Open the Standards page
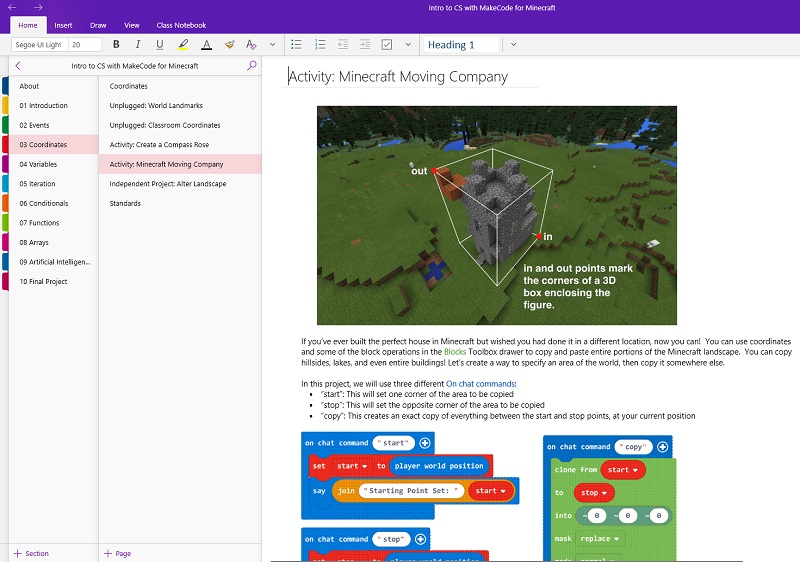This screenshot has height=562, width=800. (180, 203)
